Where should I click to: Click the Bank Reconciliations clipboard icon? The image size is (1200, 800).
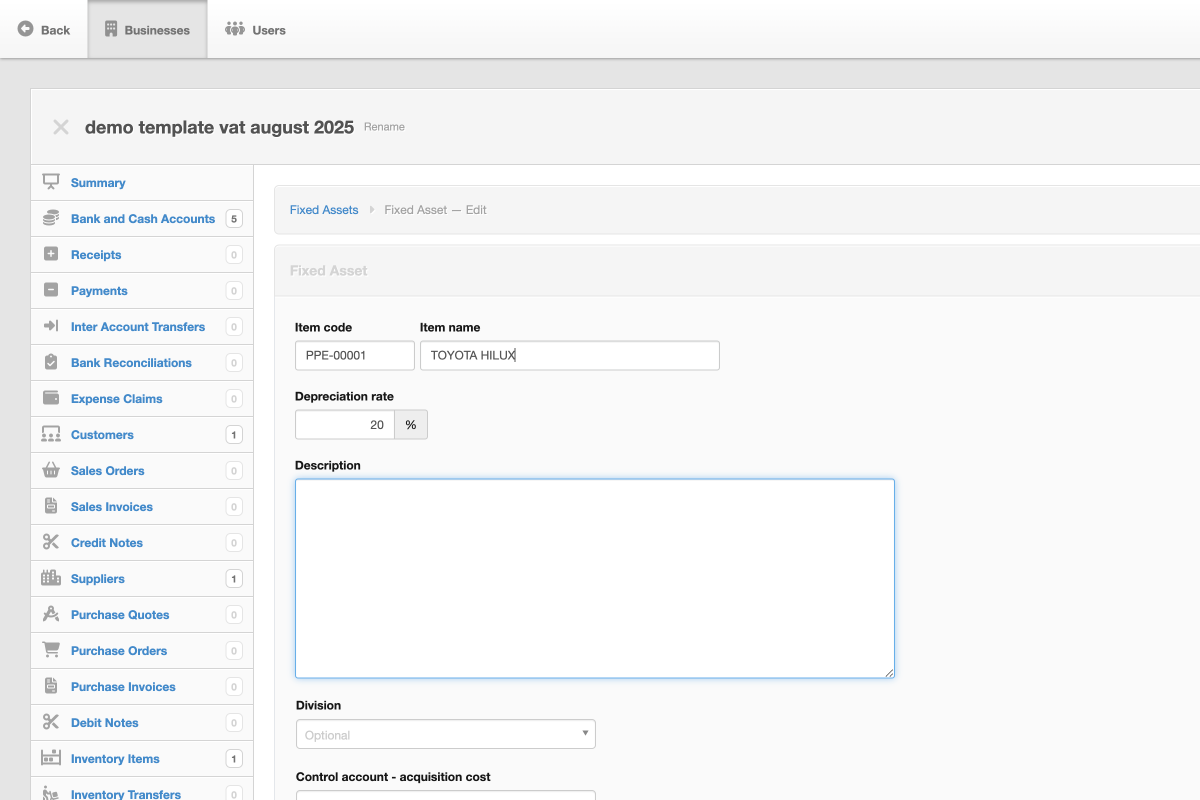coord(51,362)
